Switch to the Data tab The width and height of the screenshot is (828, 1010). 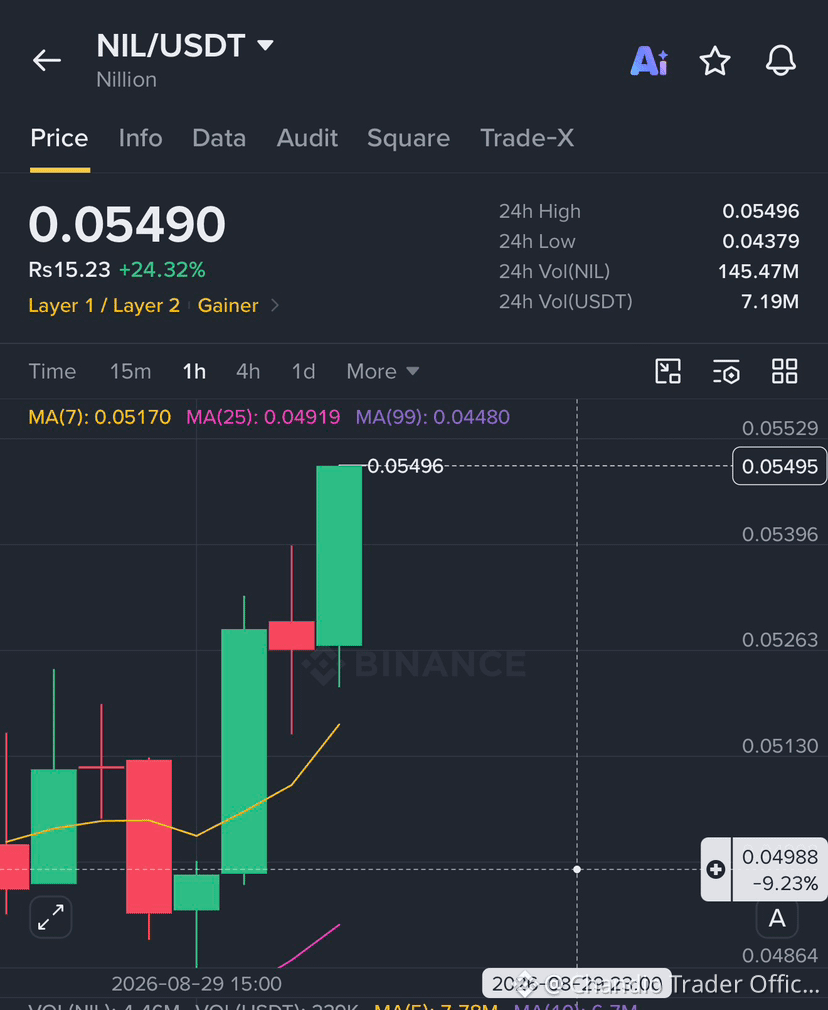tap(219, 138)
